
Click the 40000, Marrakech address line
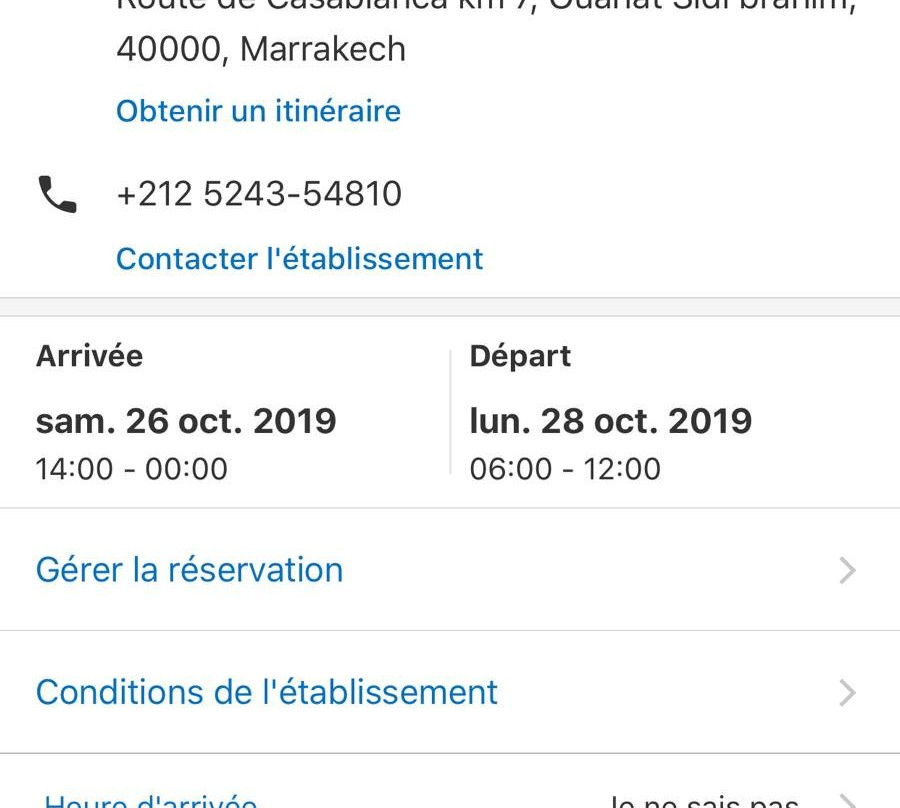[x=261, y=49]
